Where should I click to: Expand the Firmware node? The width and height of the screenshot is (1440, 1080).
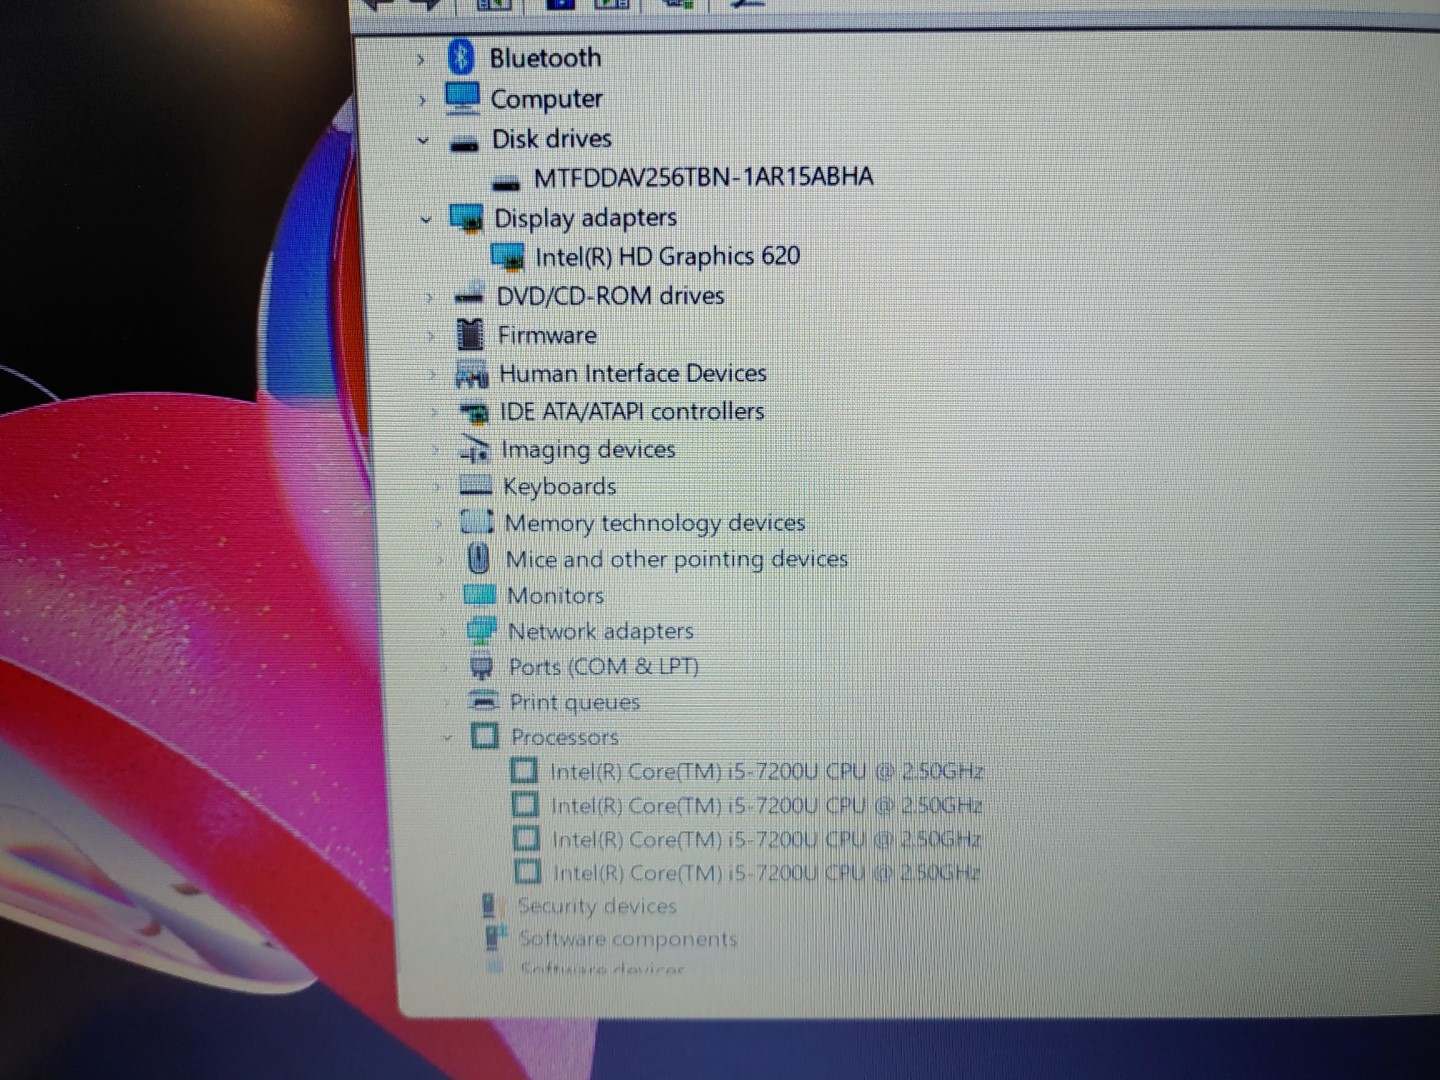coord(431,336)
